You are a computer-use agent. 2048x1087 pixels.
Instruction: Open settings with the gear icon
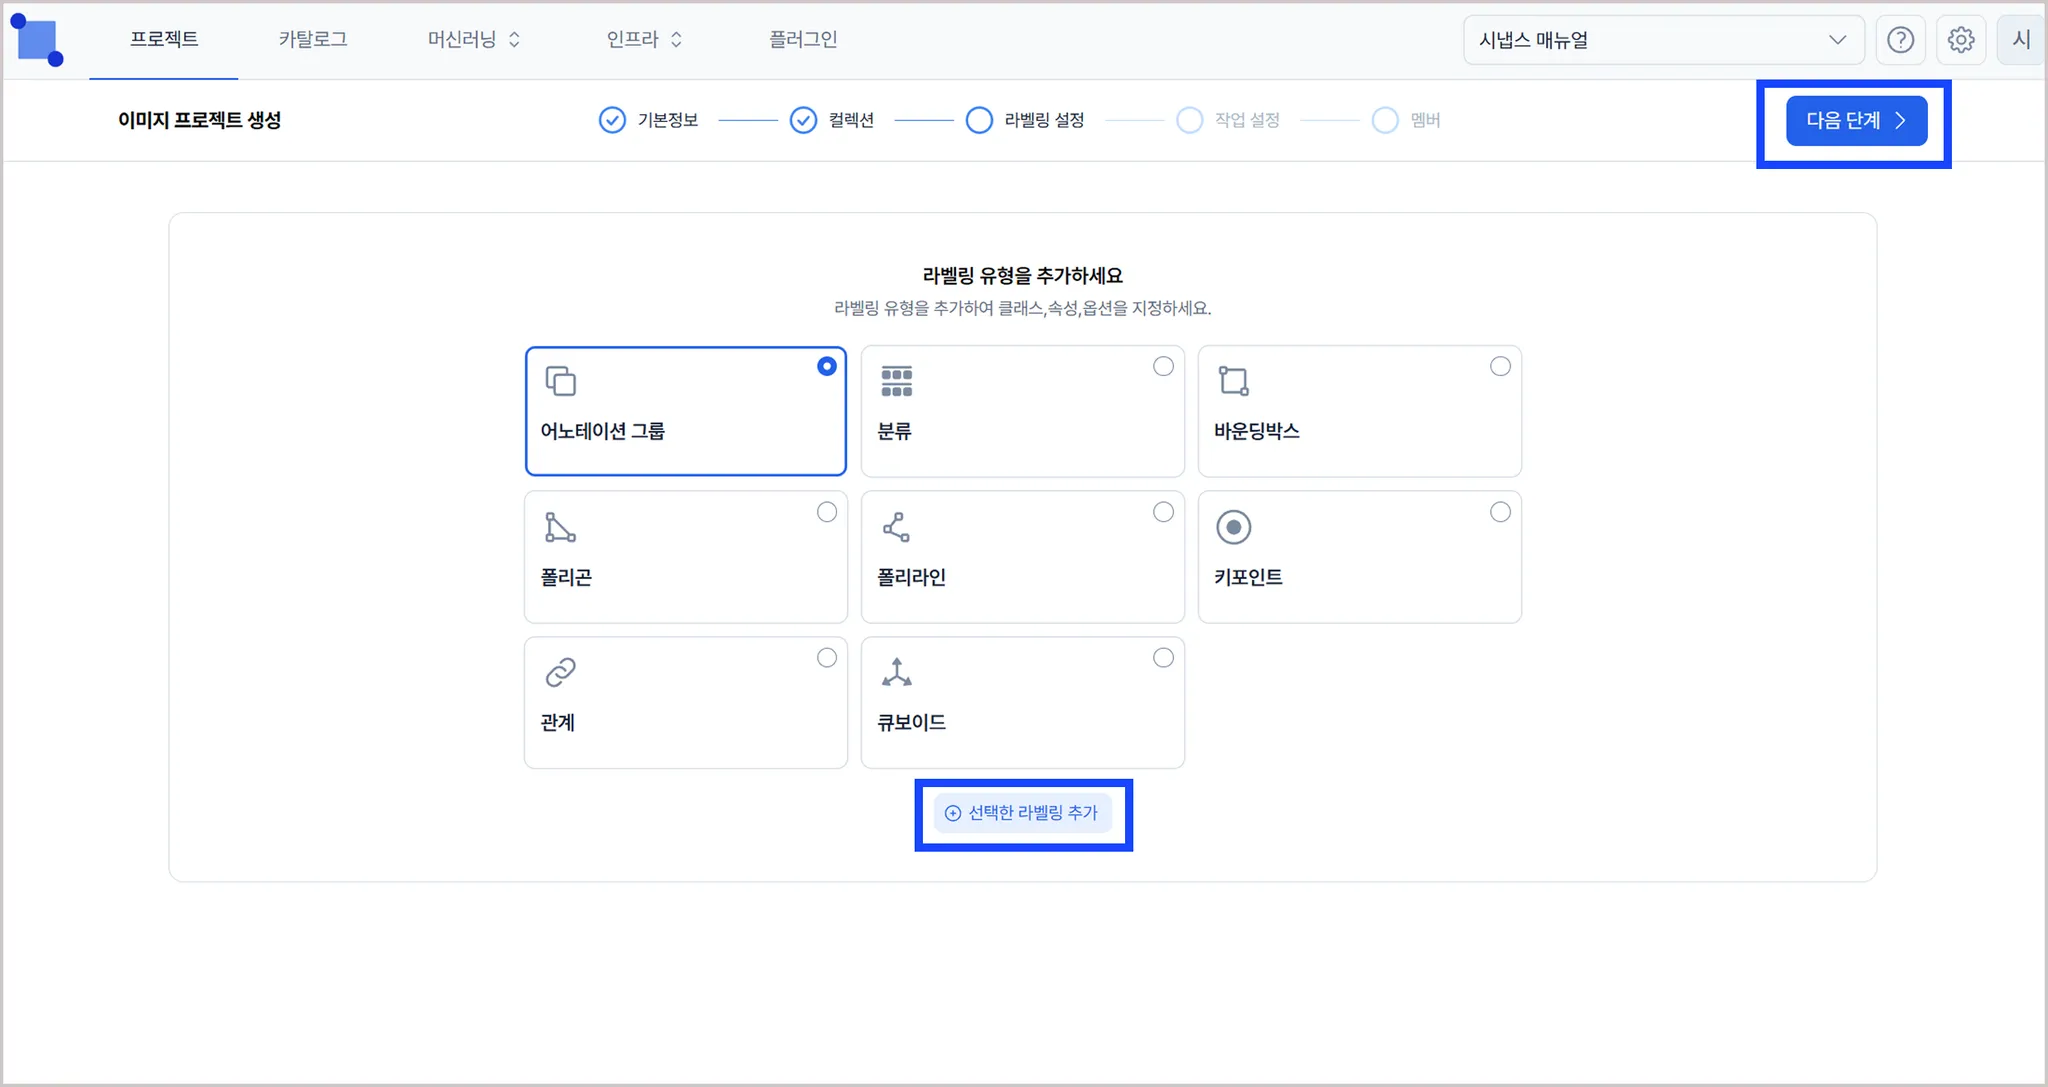coord(1960,40)
